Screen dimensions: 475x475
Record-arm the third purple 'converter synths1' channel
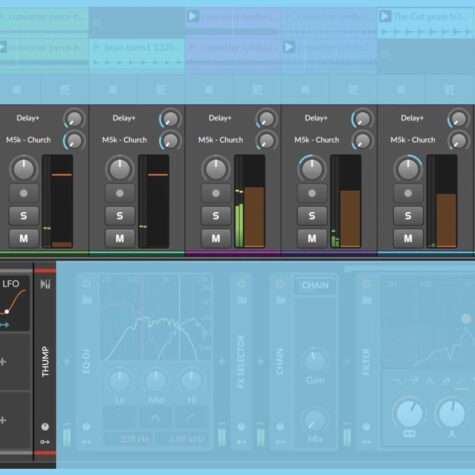tap(216, 193)
